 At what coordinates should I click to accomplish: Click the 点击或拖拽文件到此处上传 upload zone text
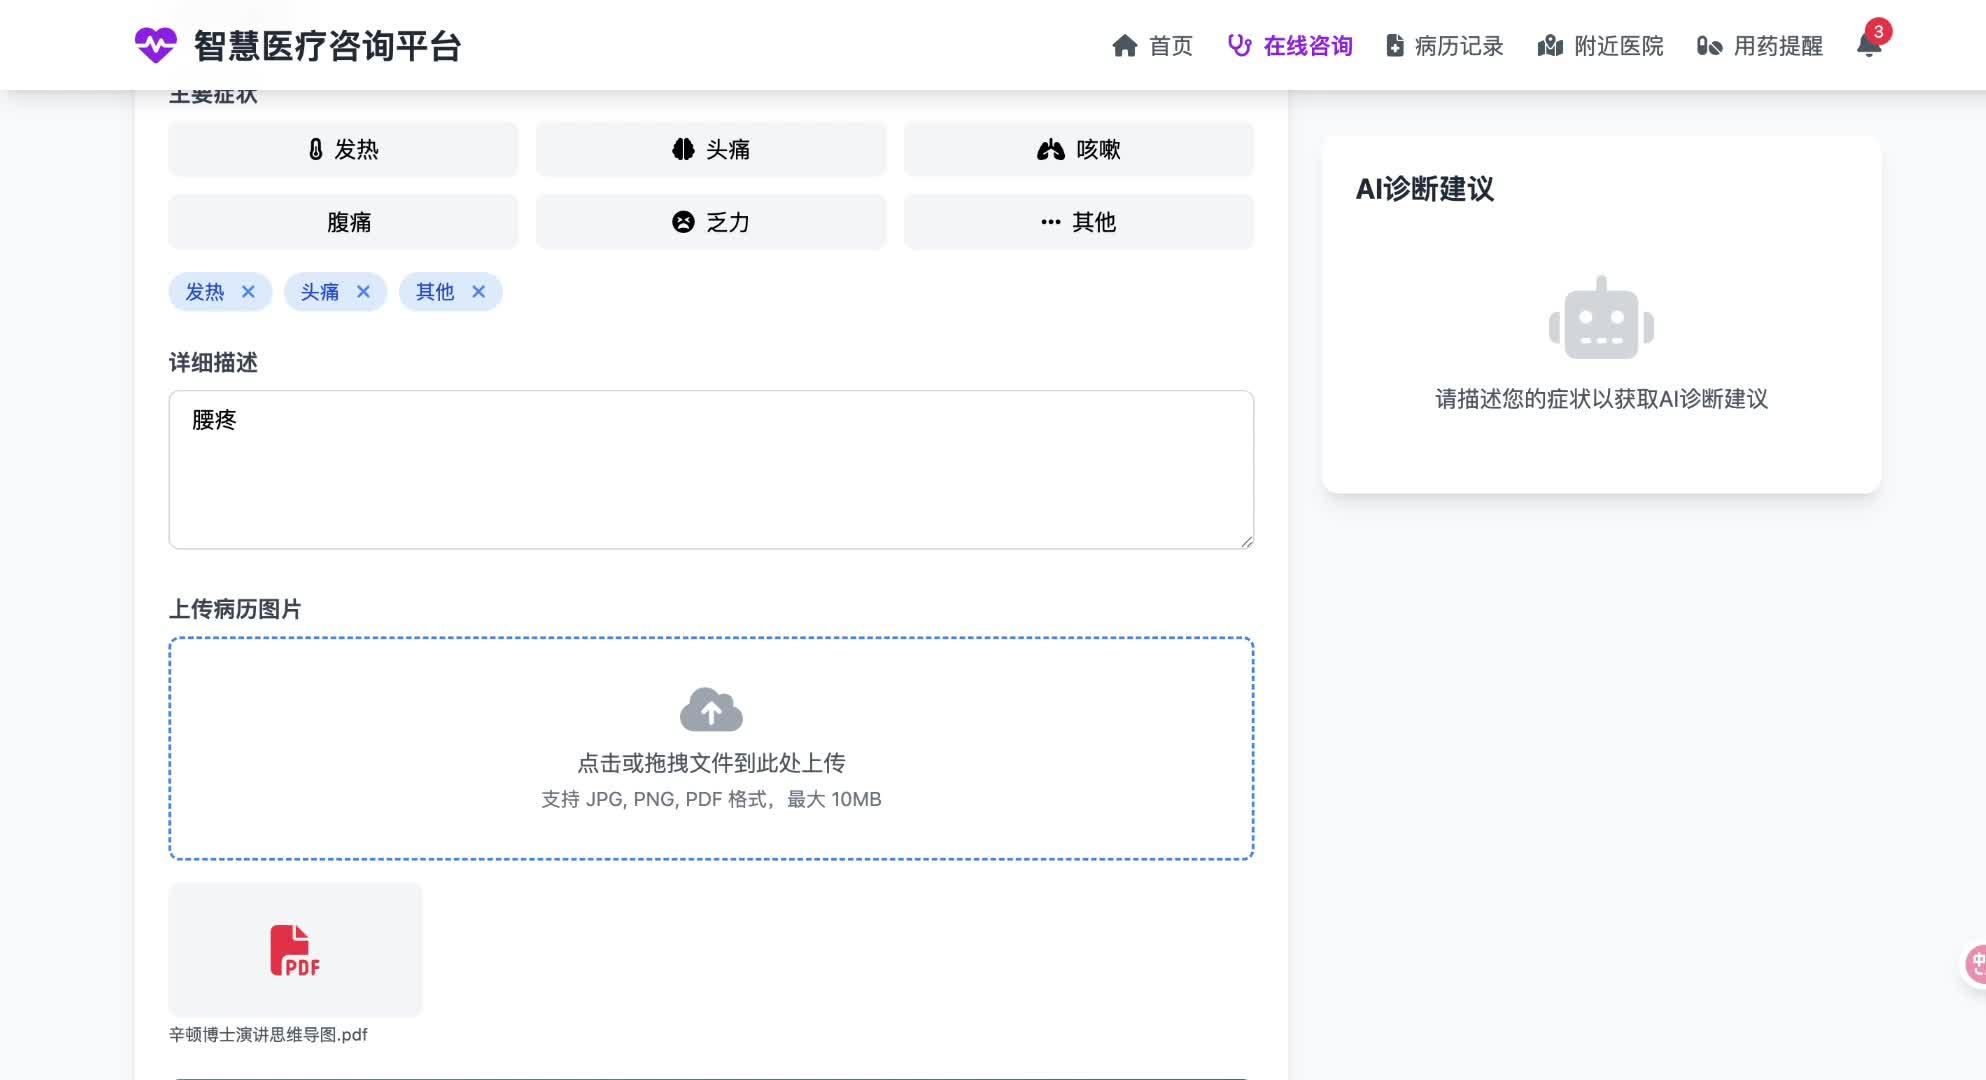711,763
